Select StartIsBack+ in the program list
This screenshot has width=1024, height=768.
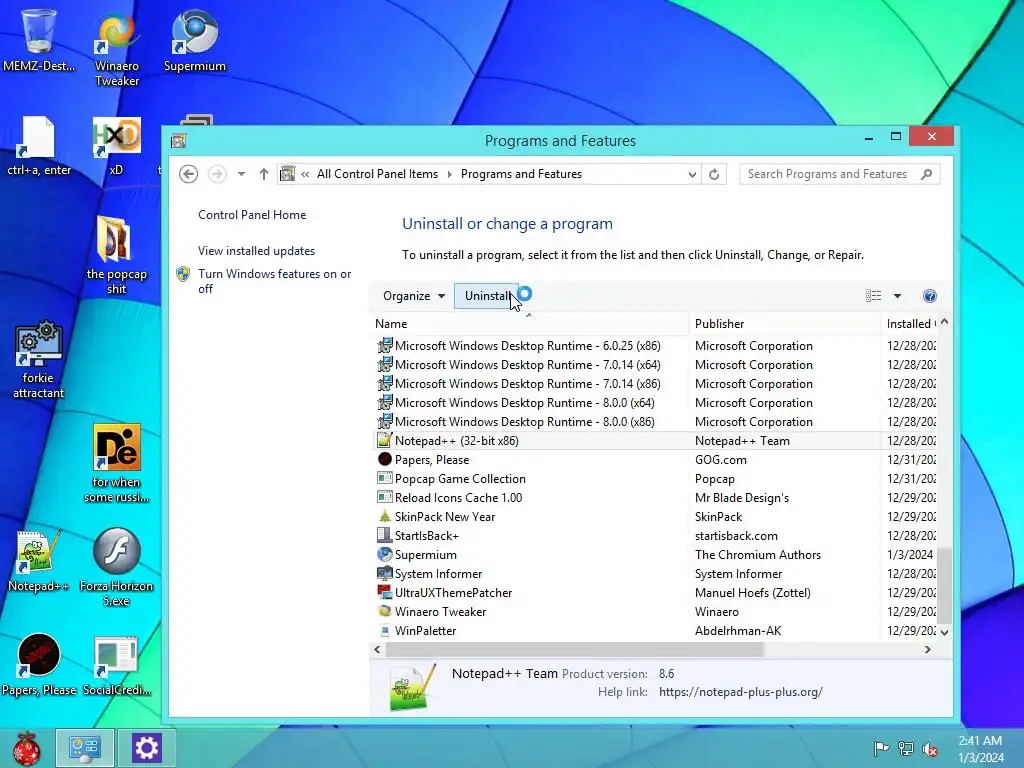[656, 536]
